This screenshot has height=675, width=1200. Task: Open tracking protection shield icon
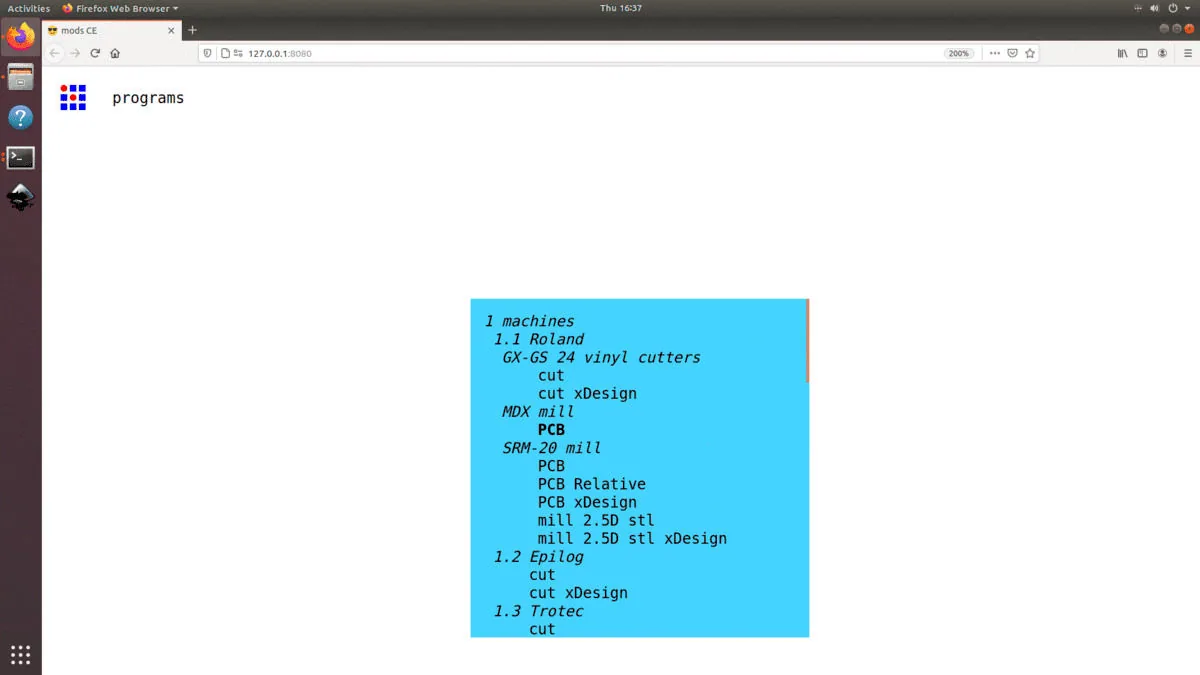[x=208, y=53]
